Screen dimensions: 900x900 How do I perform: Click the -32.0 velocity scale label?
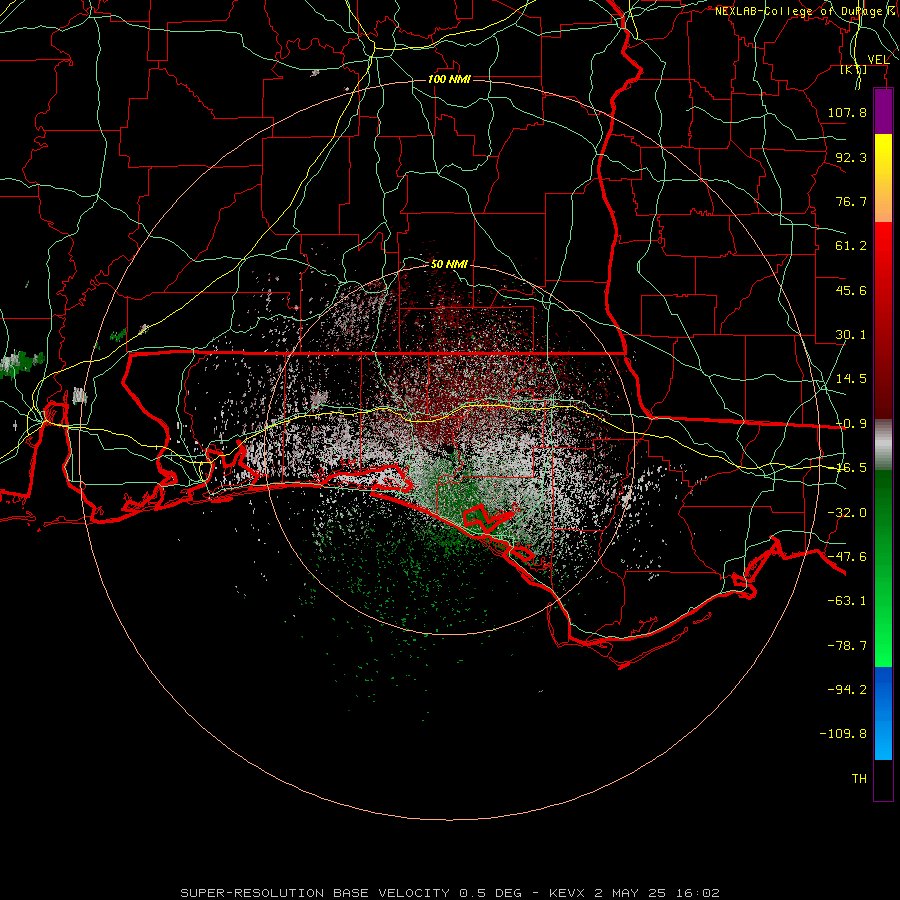tap(847, 513)
